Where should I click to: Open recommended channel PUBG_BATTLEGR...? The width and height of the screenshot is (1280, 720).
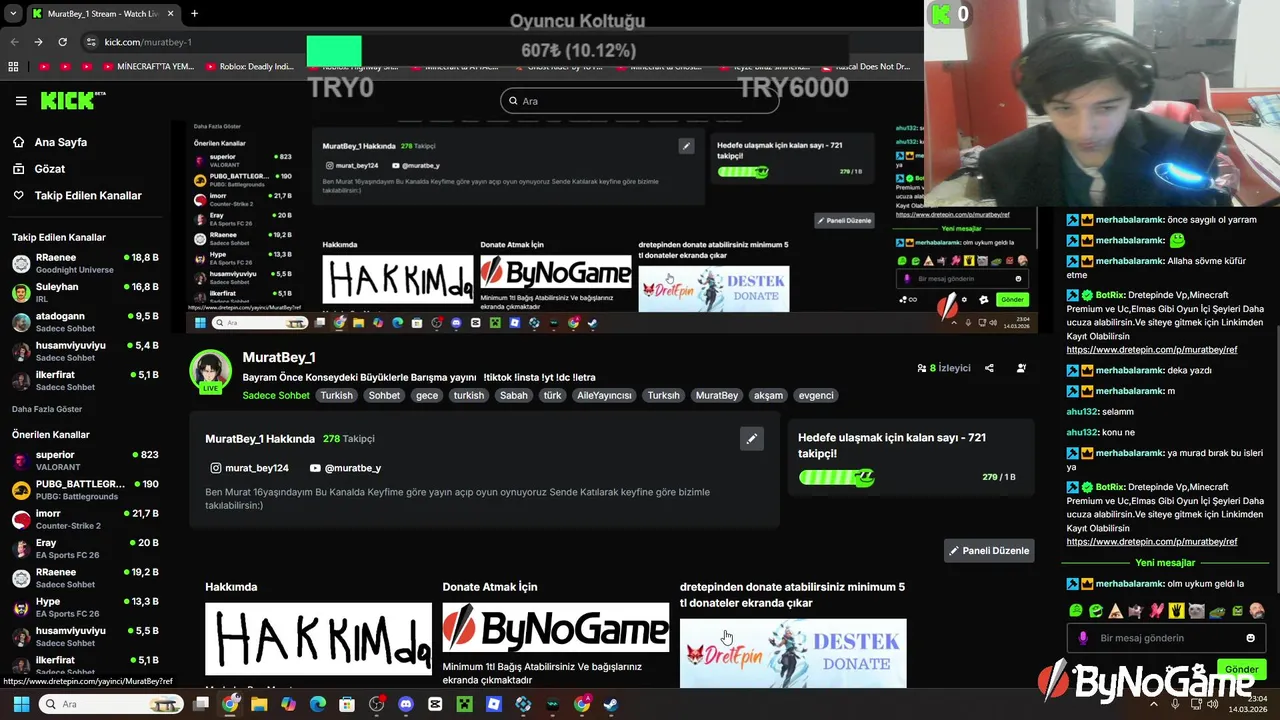tap(85, 490)
